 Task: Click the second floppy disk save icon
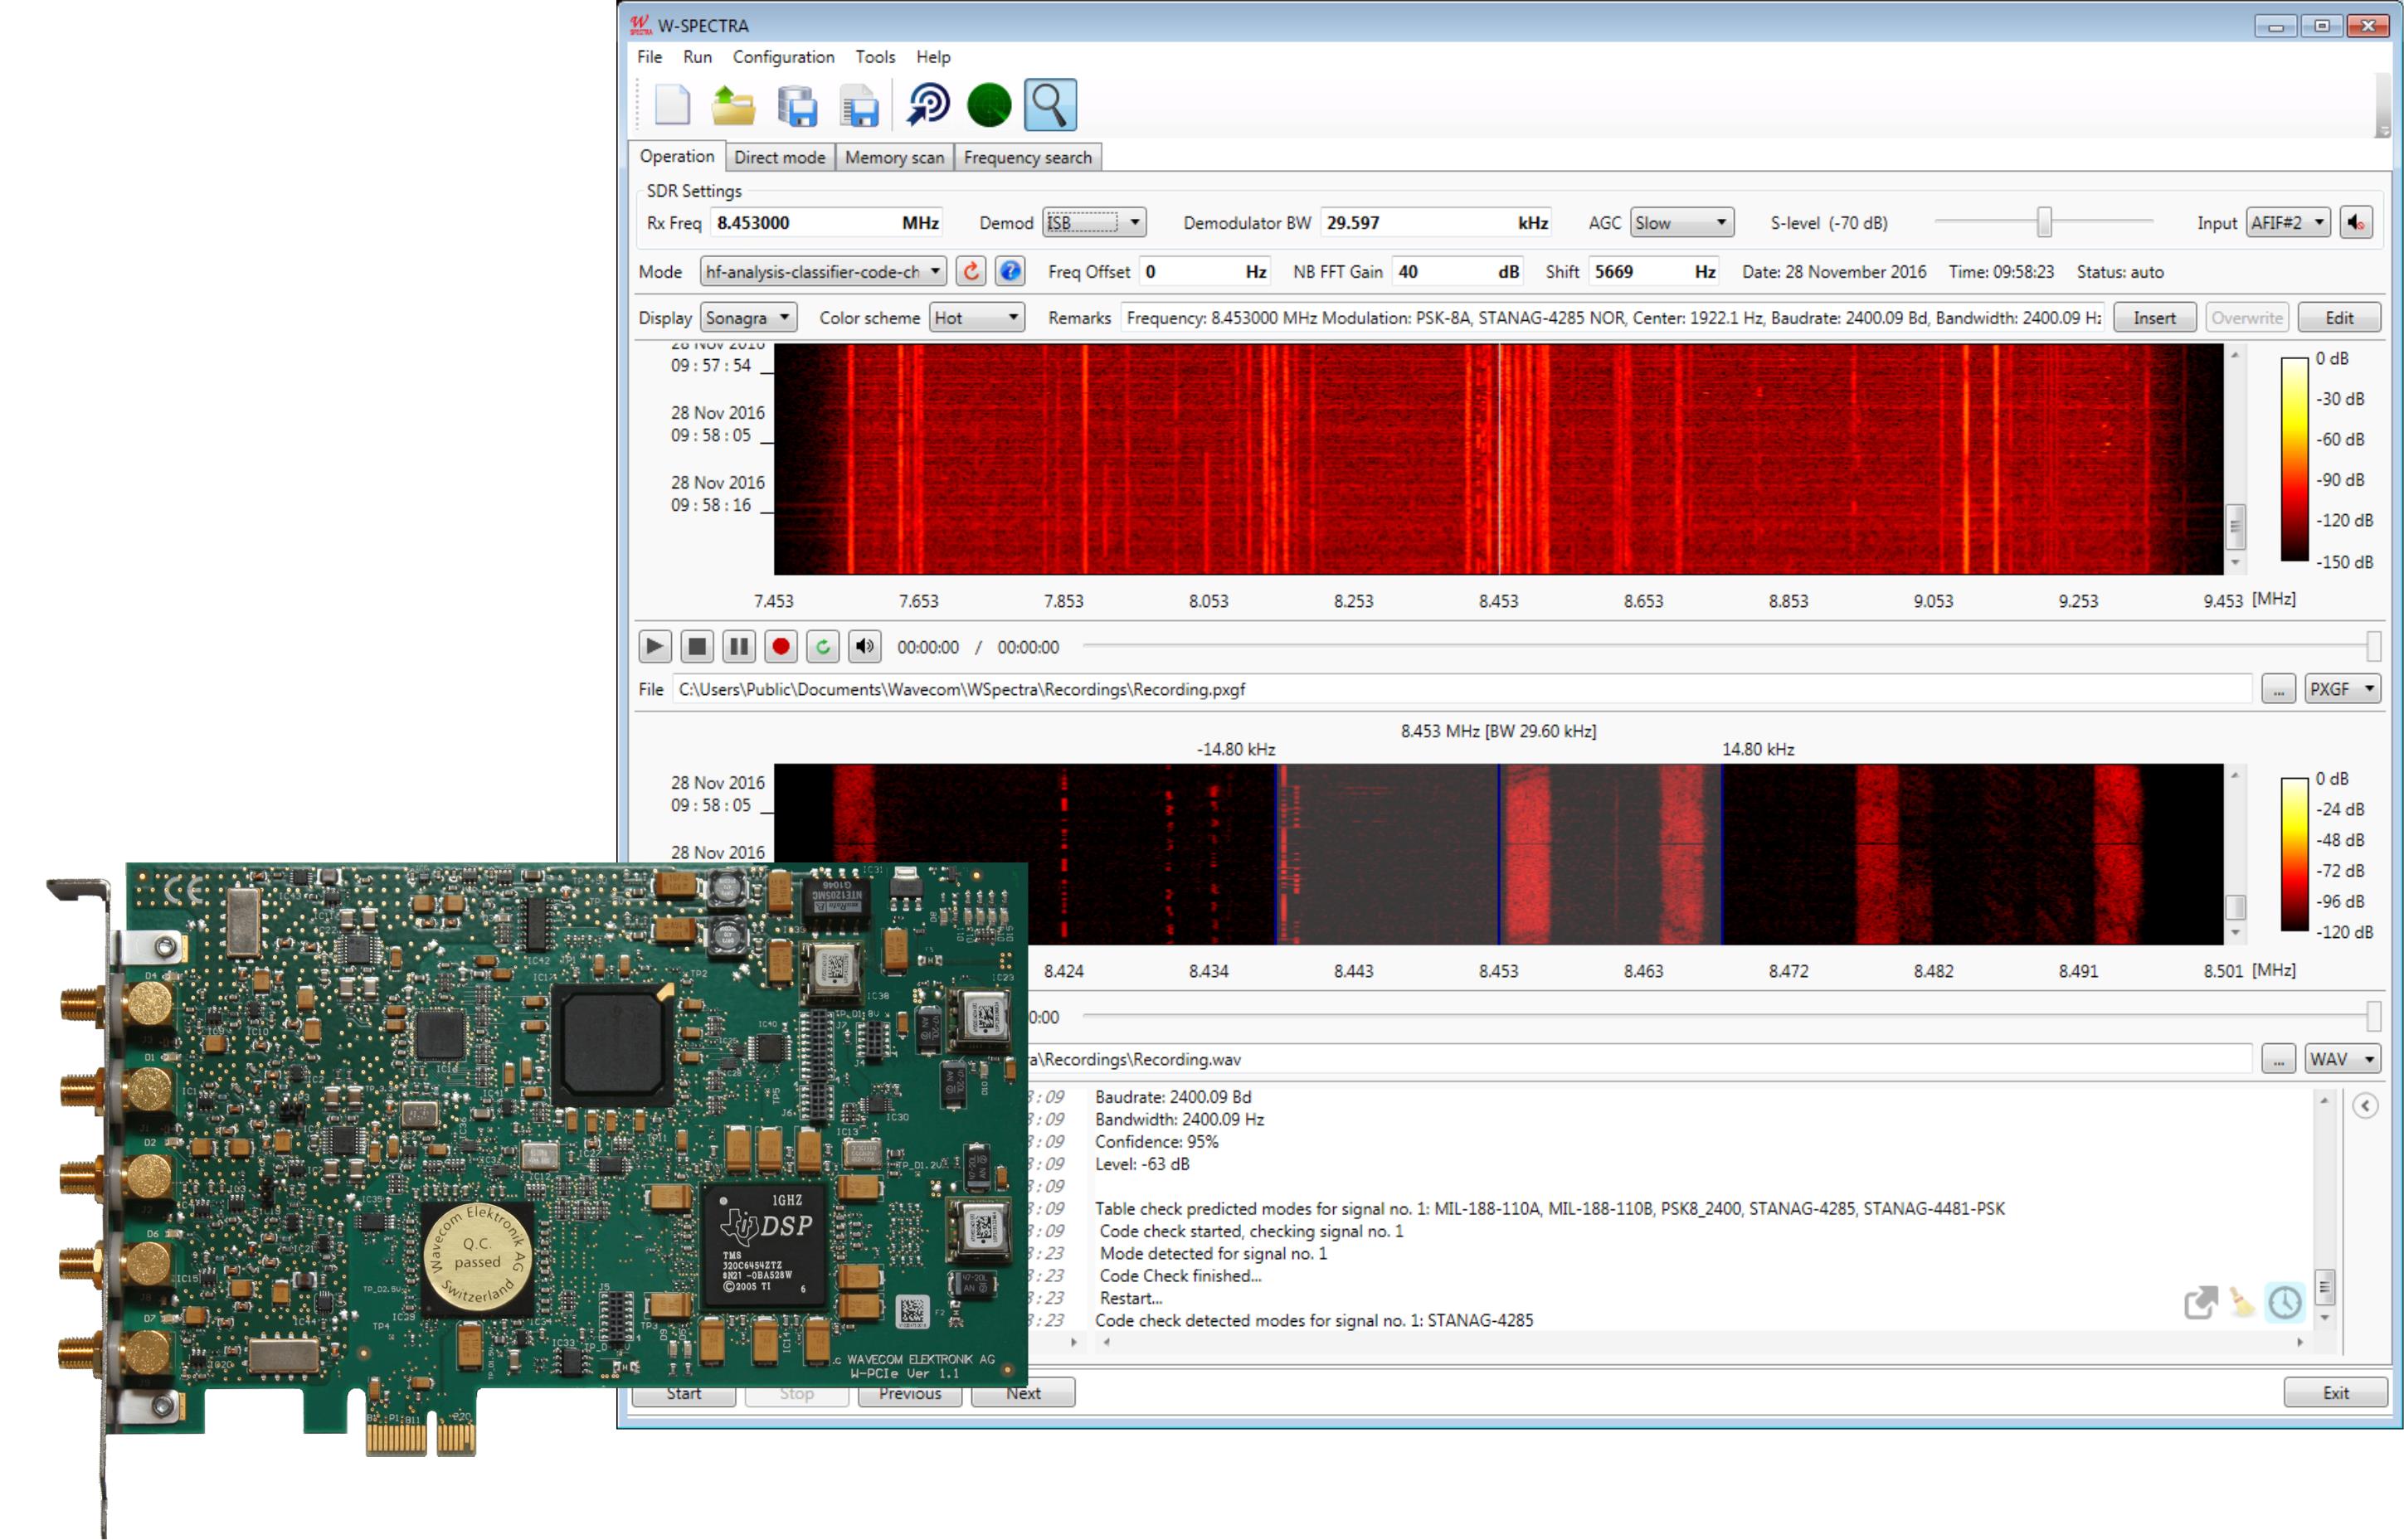[859, 107]
